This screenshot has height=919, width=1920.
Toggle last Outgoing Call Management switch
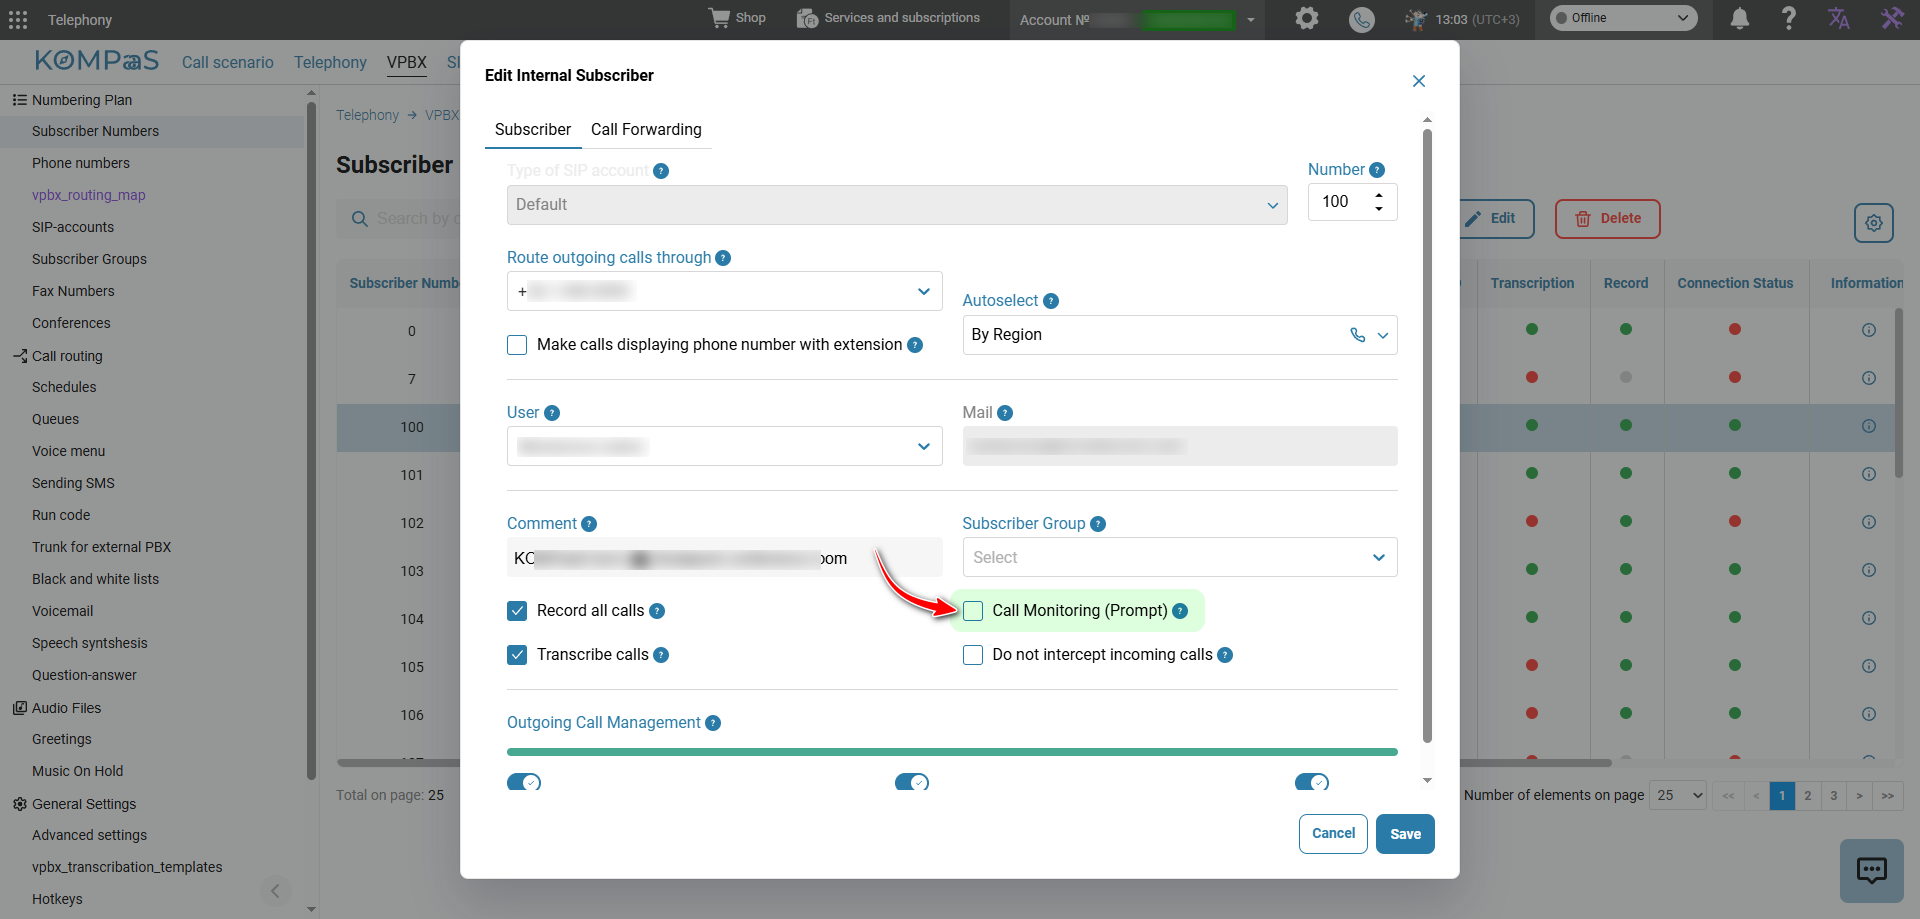pyautogui.click(x=1312, y=782)
